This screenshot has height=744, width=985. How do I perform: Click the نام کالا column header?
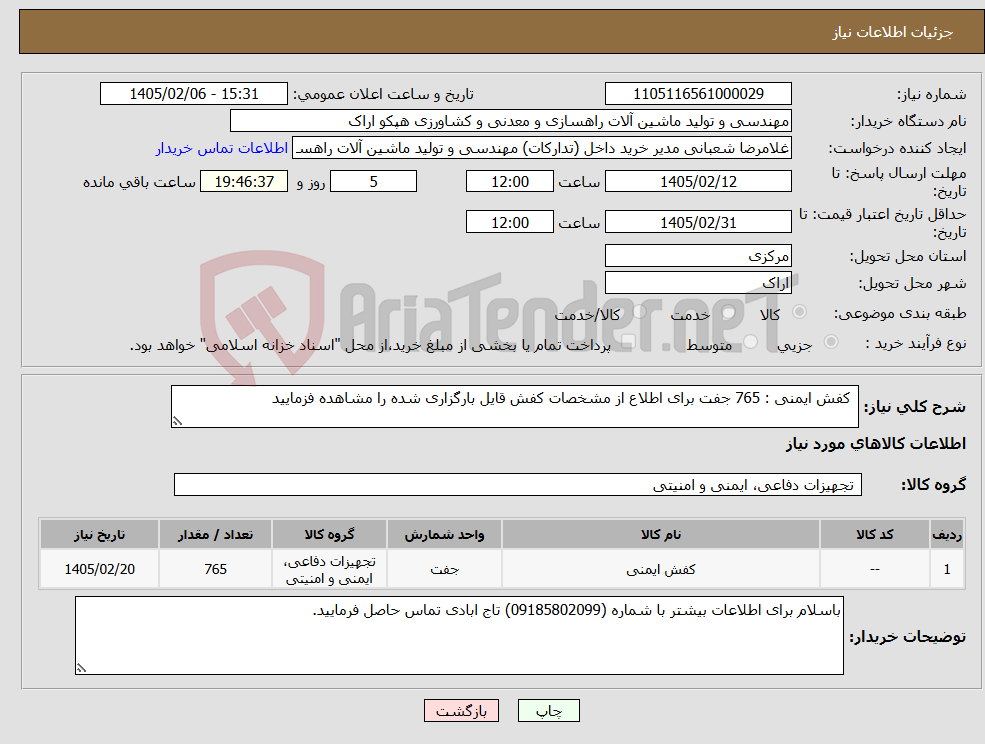660,534
